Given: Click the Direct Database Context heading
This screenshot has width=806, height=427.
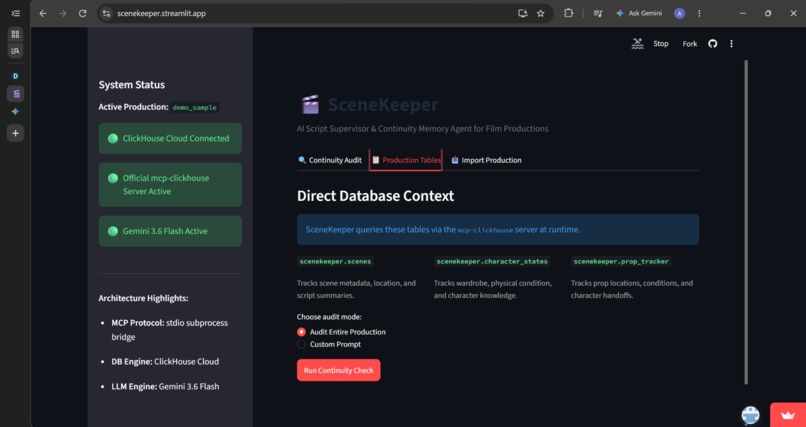Looking at the screenshot, I should [x=376, y=196].
